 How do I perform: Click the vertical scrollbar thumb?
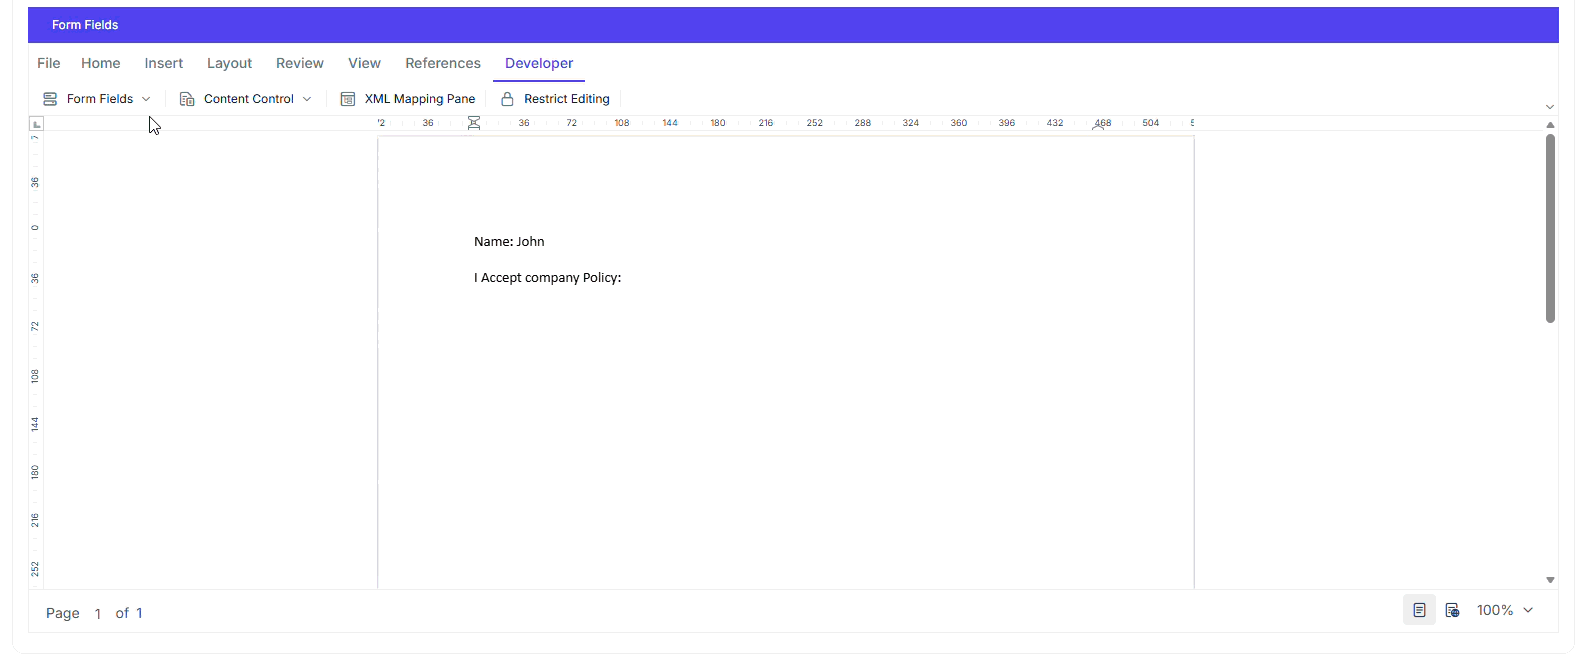[x=1550, y=228]
